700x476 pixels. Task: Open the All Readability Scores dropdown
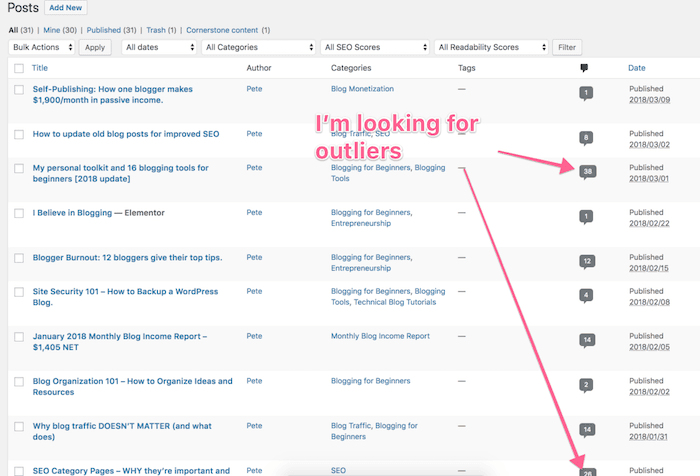coord(491,47)
